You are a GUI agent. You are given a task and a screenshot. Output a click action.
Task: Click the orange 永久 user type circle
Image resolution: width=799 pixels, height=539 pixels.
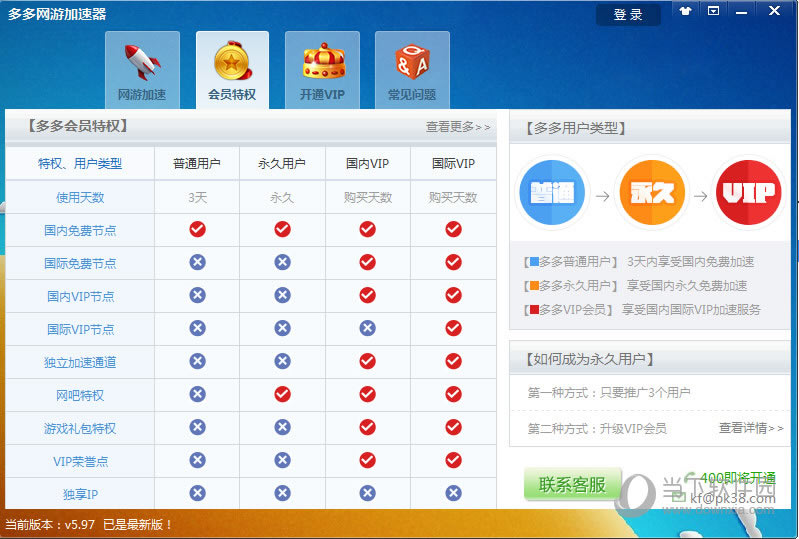point(651,195)
